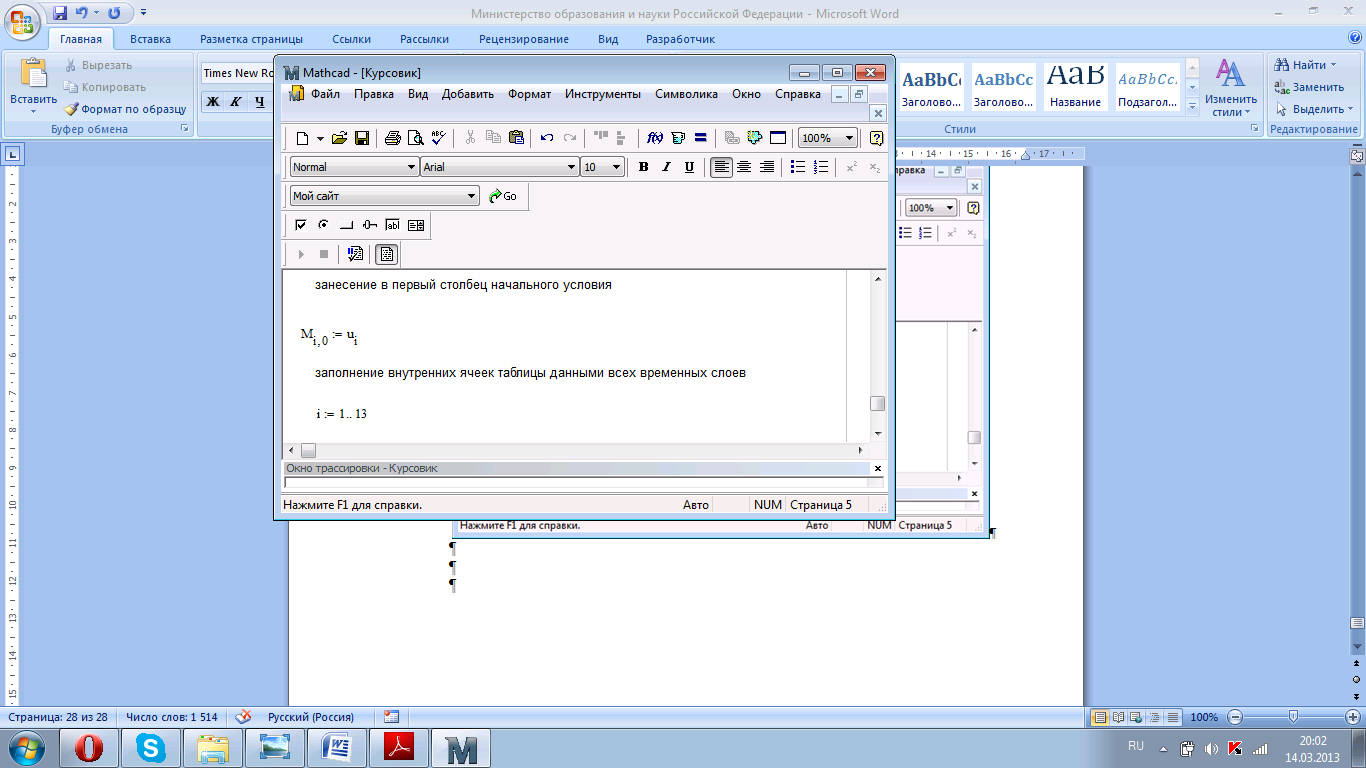Undo the last action in Mathcad

547,138
